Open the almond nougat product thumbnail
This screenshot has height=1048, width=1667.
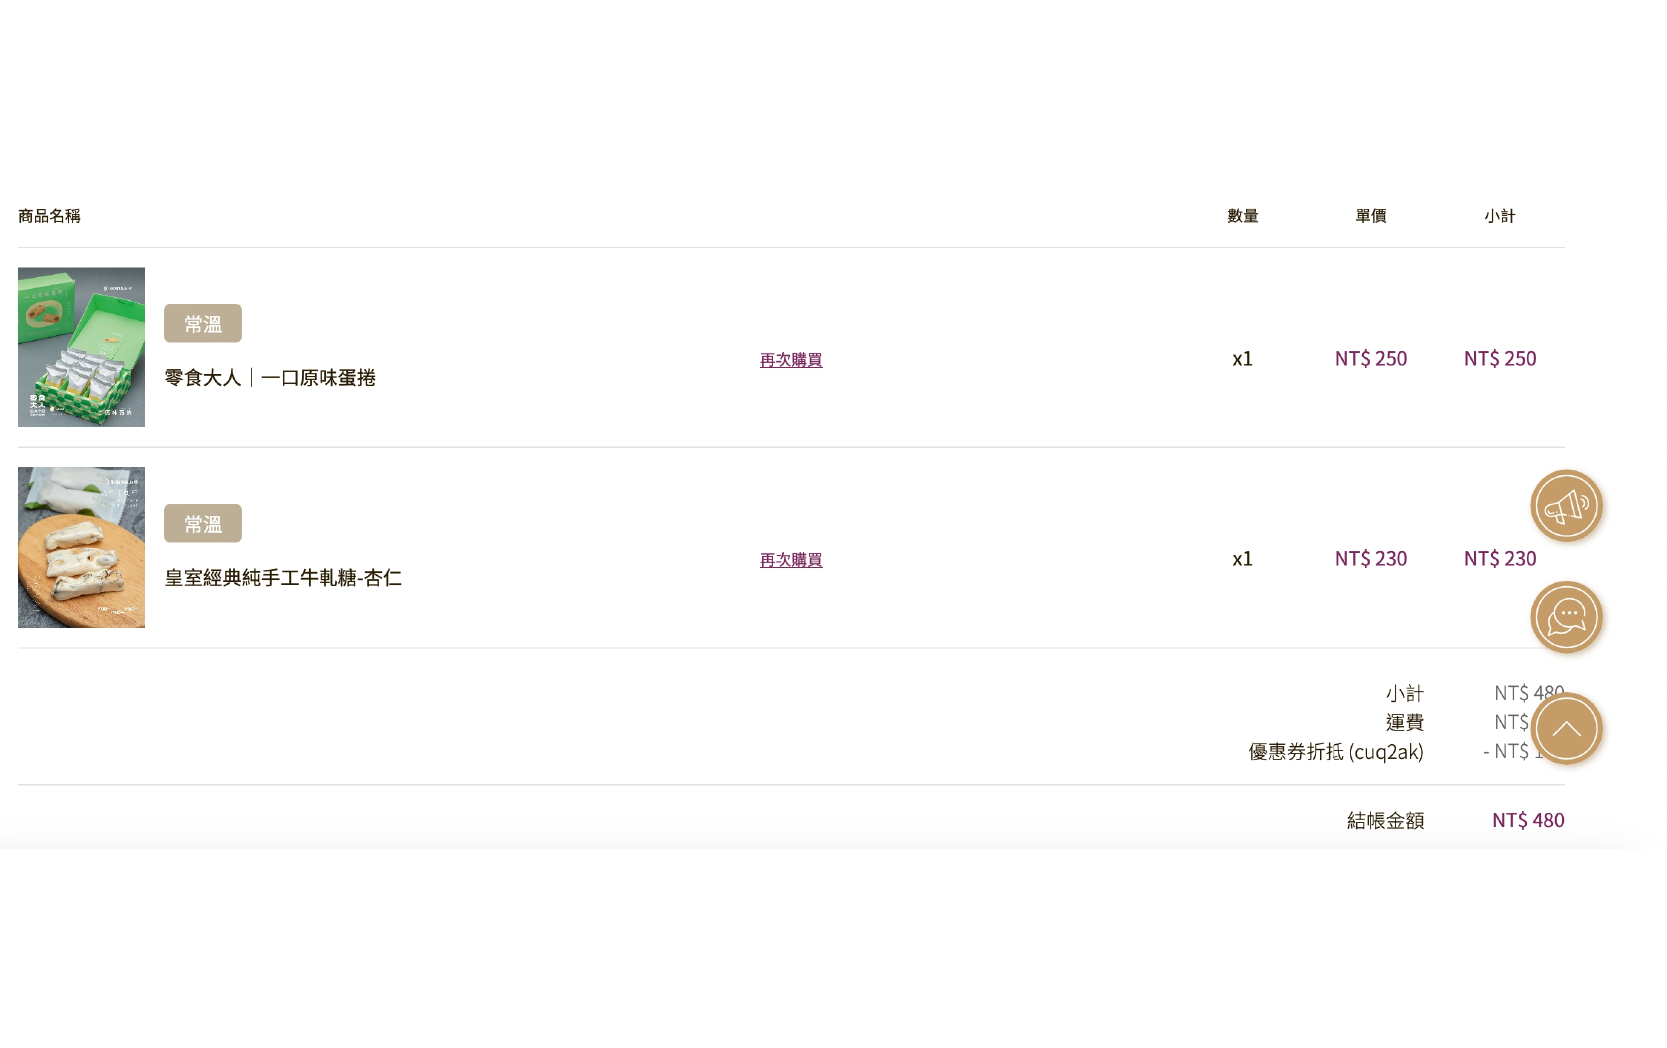tap(81, 547)
